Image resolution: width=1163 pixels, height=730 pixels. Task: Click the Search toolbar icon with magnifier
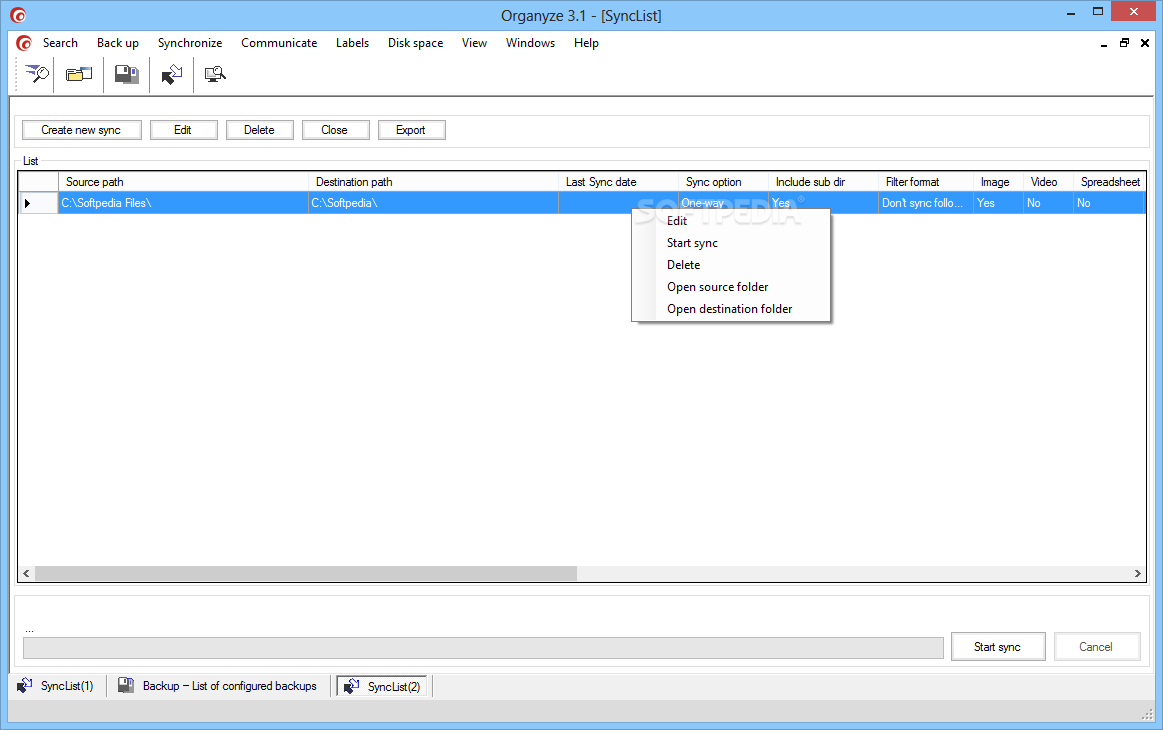[x=36, y=74]
